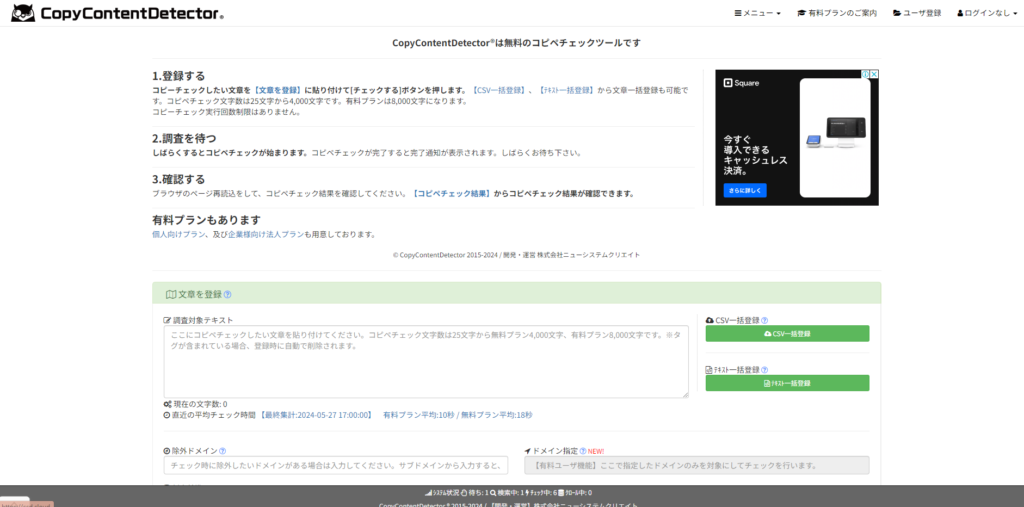Screen dimensions: 1024x507
Task: Click the cloud icon beside CSV一括登録 label
Action: coord(710,320)
